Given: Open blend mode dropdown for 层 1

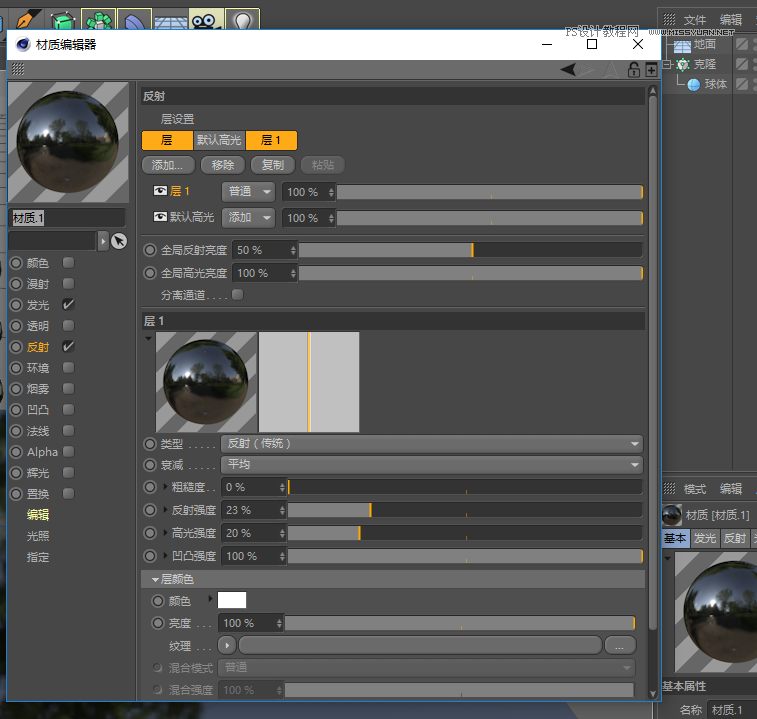Looking at the screenshot, I should coord(248,192).
